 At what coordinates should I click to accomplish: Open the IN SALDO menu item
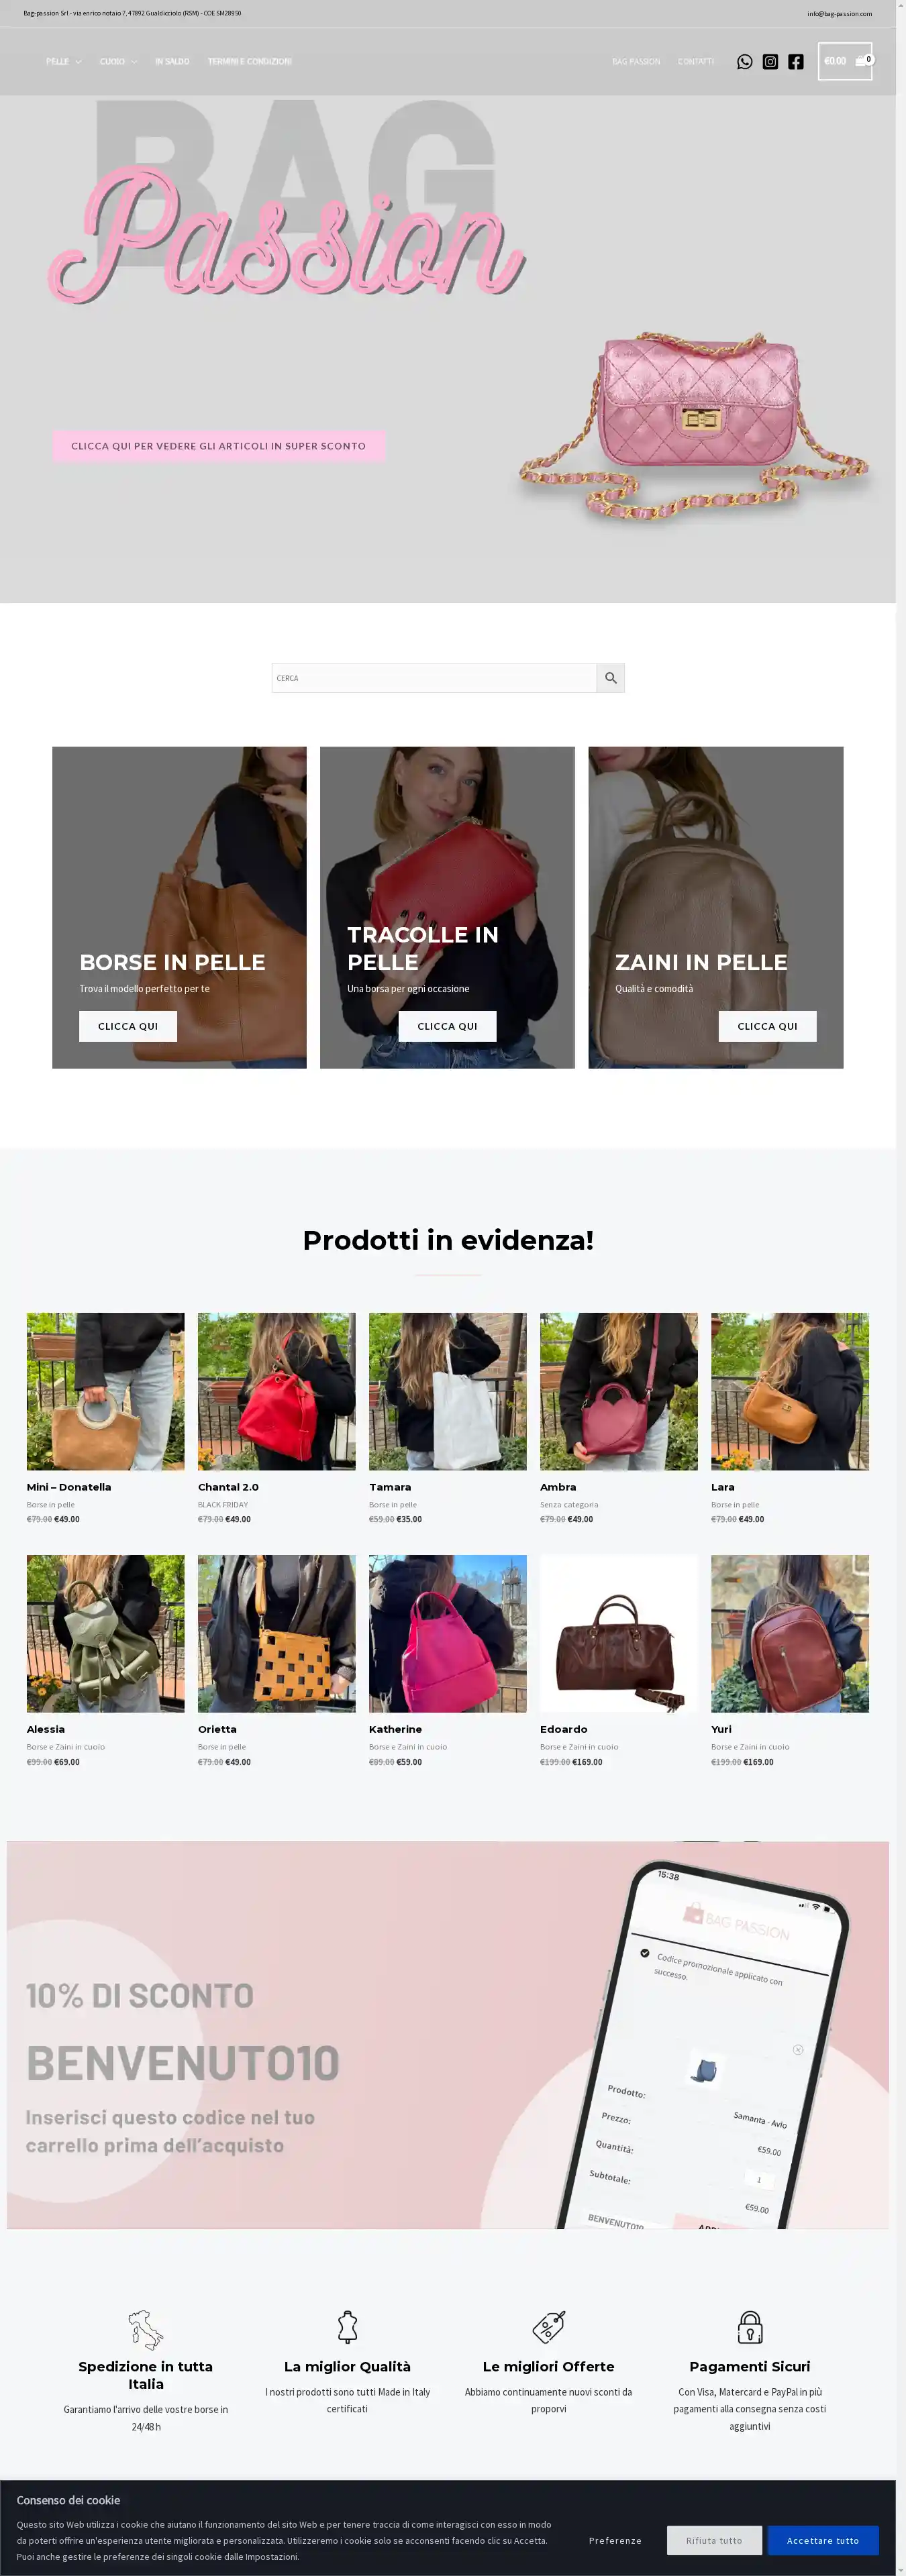[x=172, y=62]
